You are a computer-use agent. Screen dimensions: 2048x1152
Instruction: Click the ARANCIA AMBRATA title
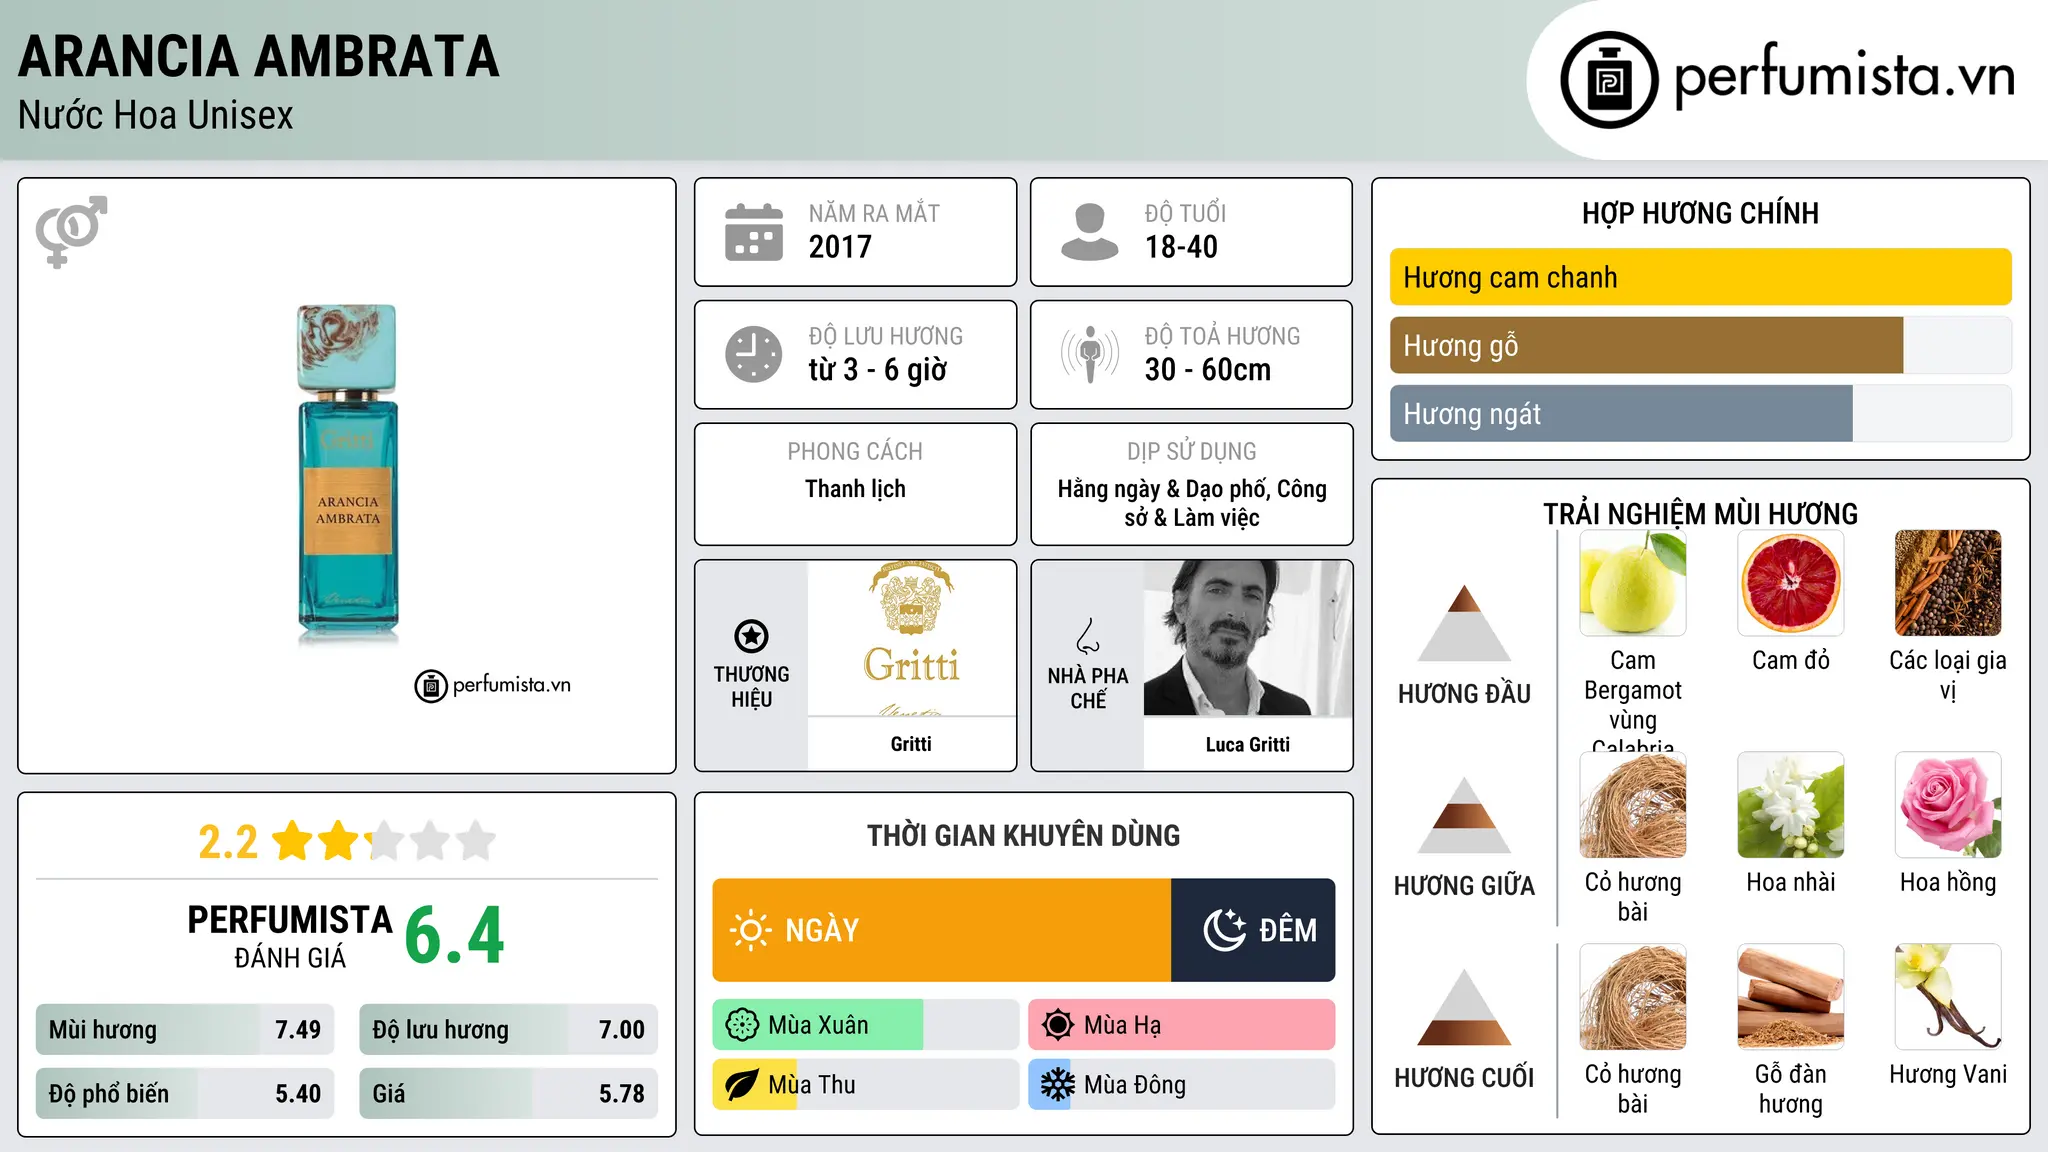(258, 56)
